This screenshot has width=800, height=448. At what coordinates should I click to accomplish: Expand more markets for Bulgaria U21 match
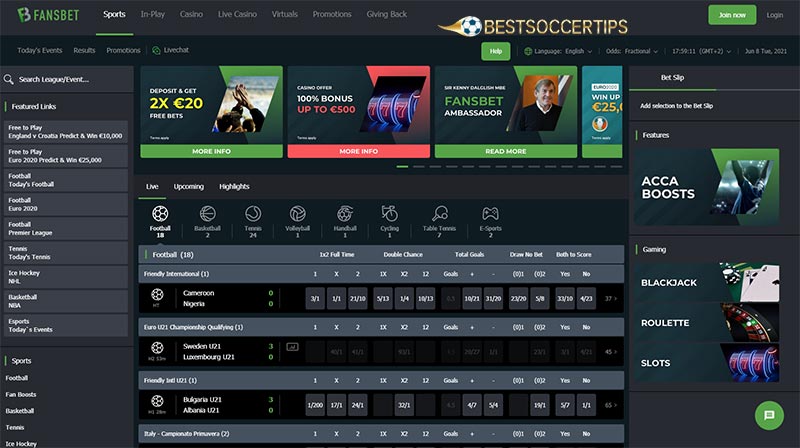click(x=611, y=405)
